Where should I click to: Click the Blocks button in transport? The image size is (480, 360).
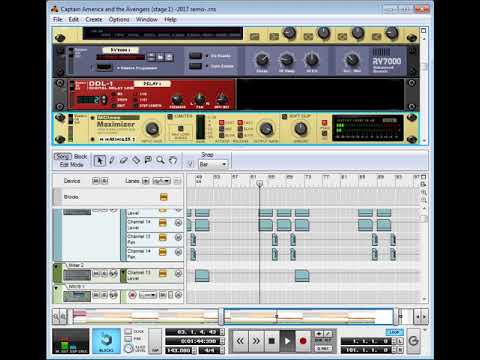pyautogui.click(x=106, y=341)
